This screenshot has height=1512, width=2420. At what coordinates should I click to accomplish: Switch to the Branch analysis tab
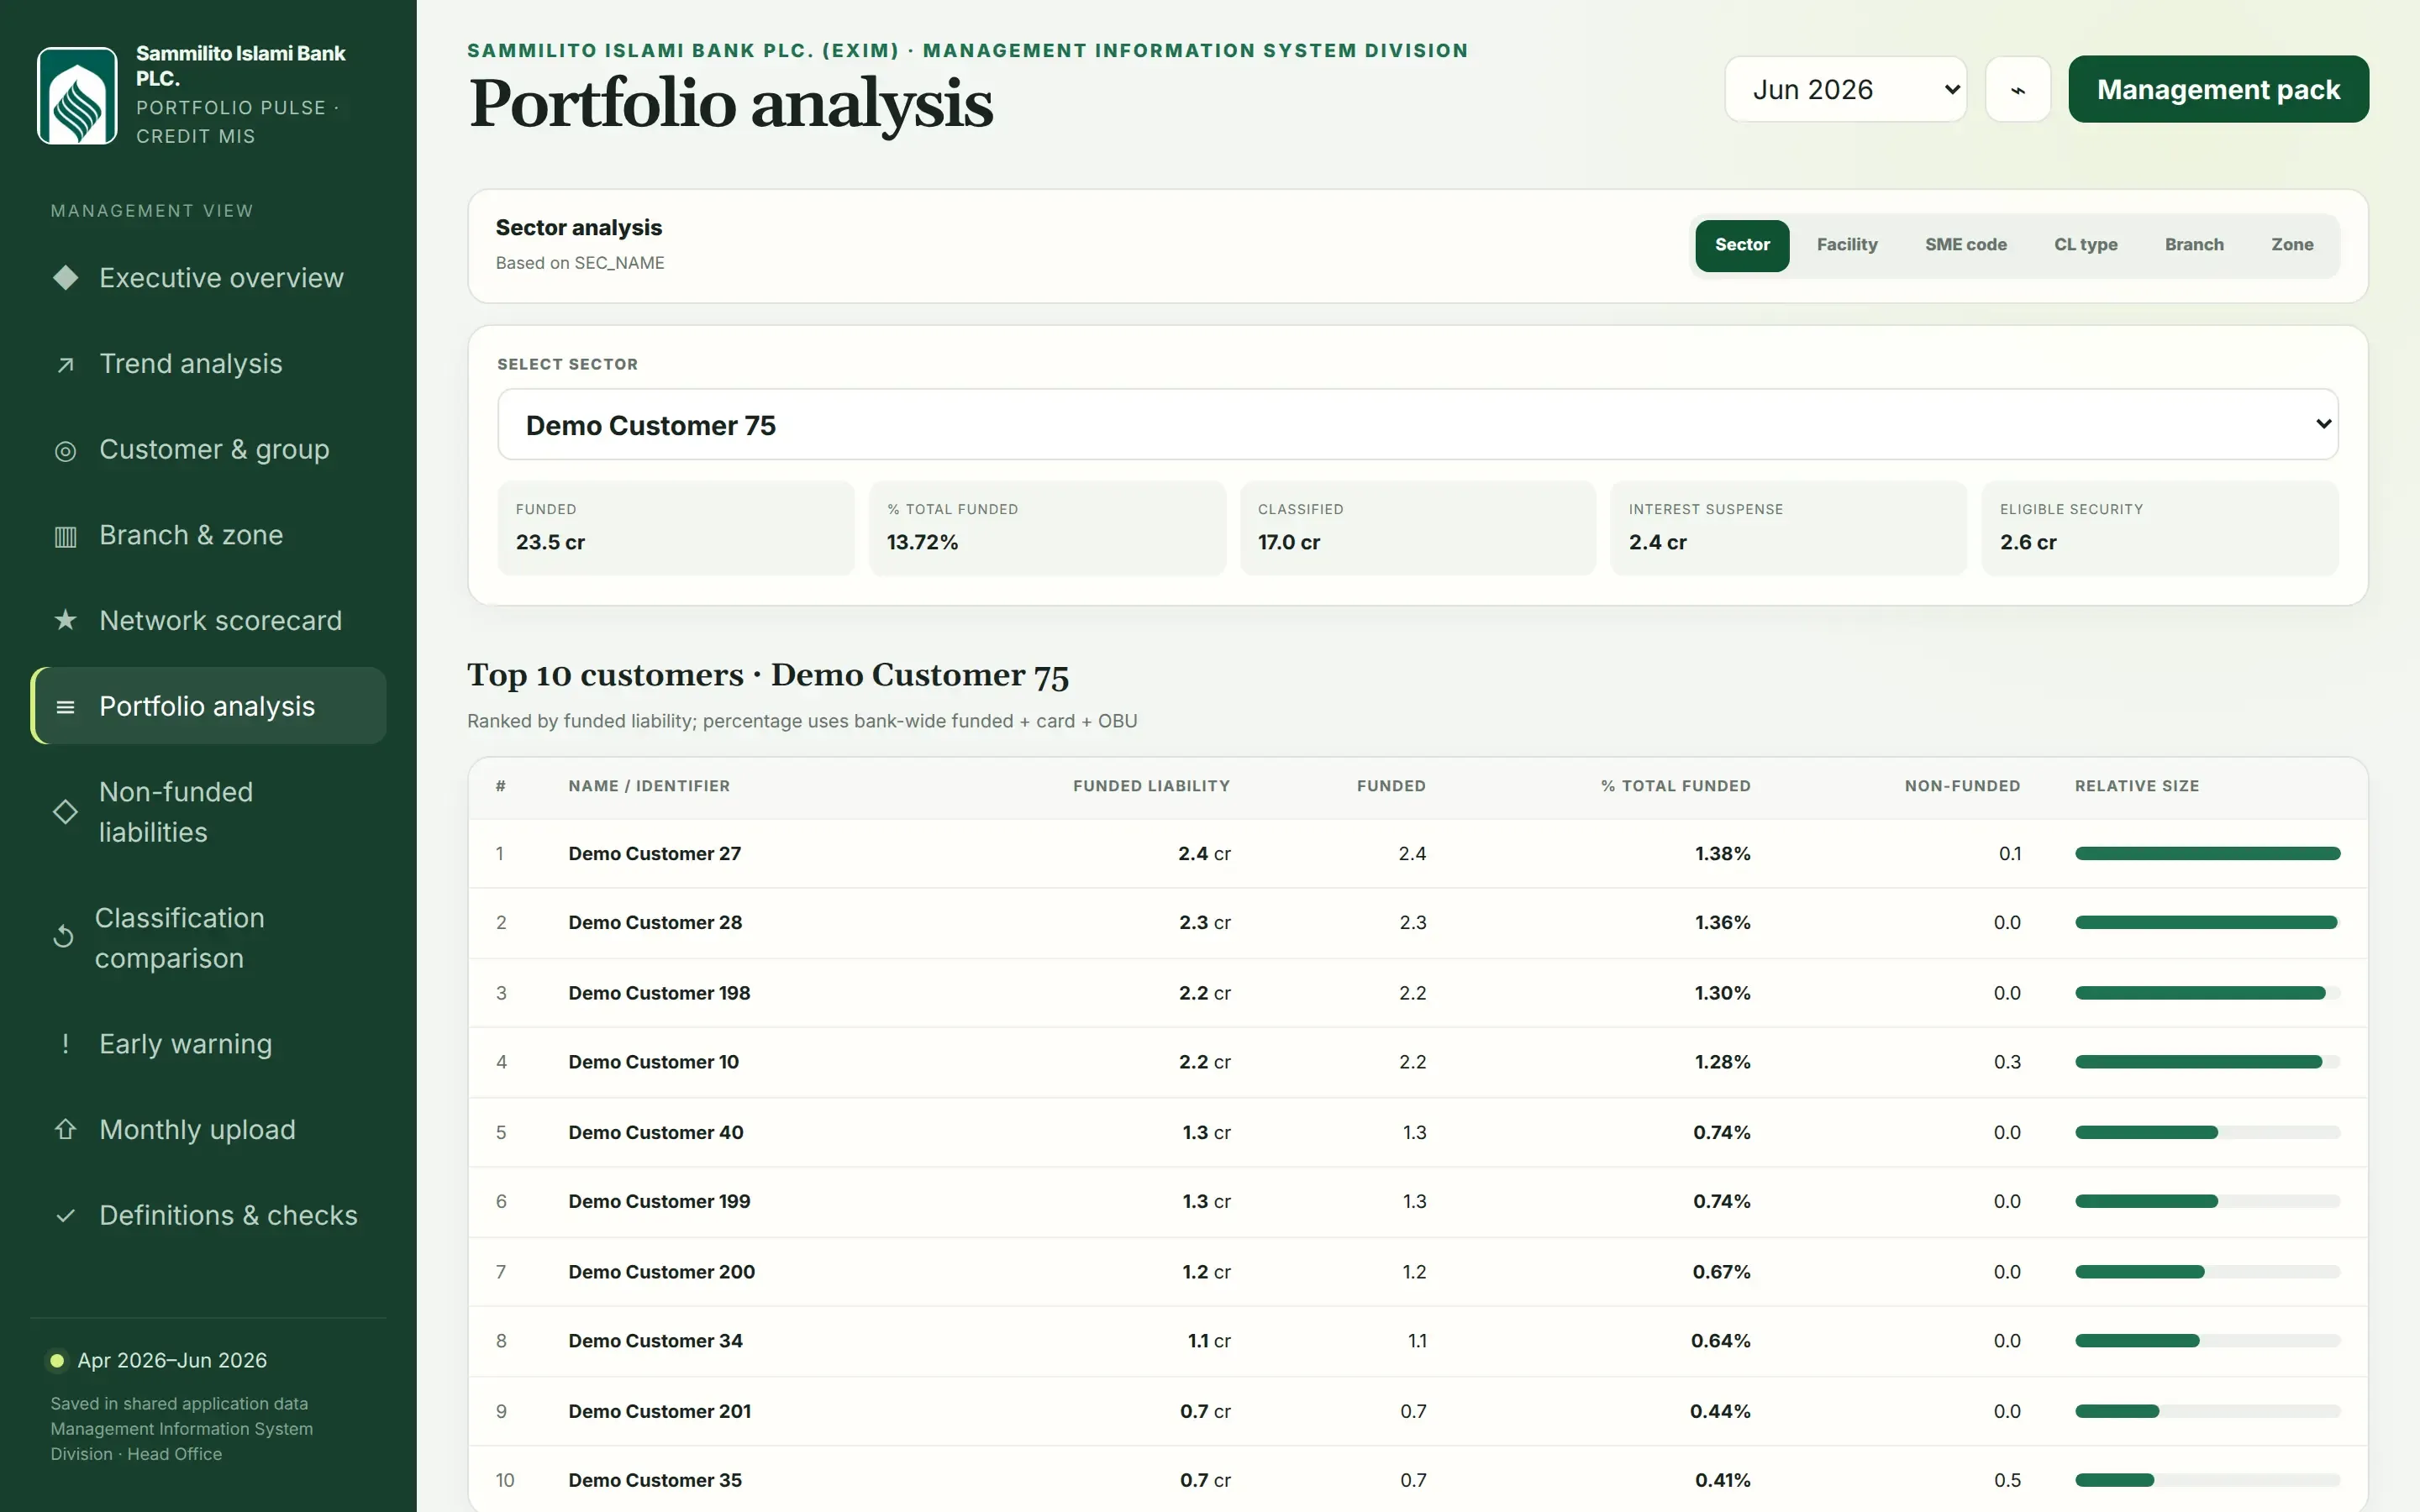(x=2194, y=245)
